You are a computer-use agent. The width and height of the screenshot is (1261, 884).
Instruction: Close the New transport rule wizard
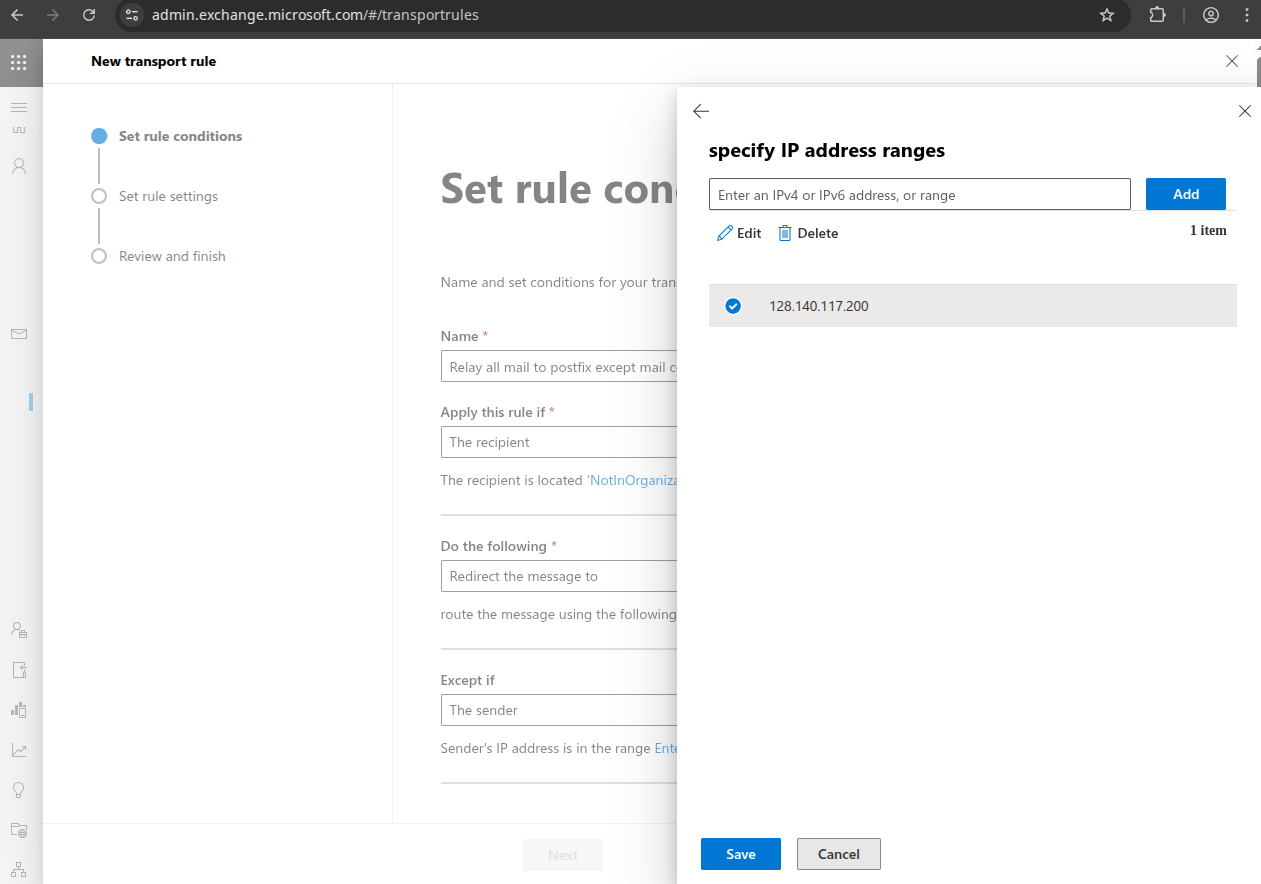[1232, 61]
